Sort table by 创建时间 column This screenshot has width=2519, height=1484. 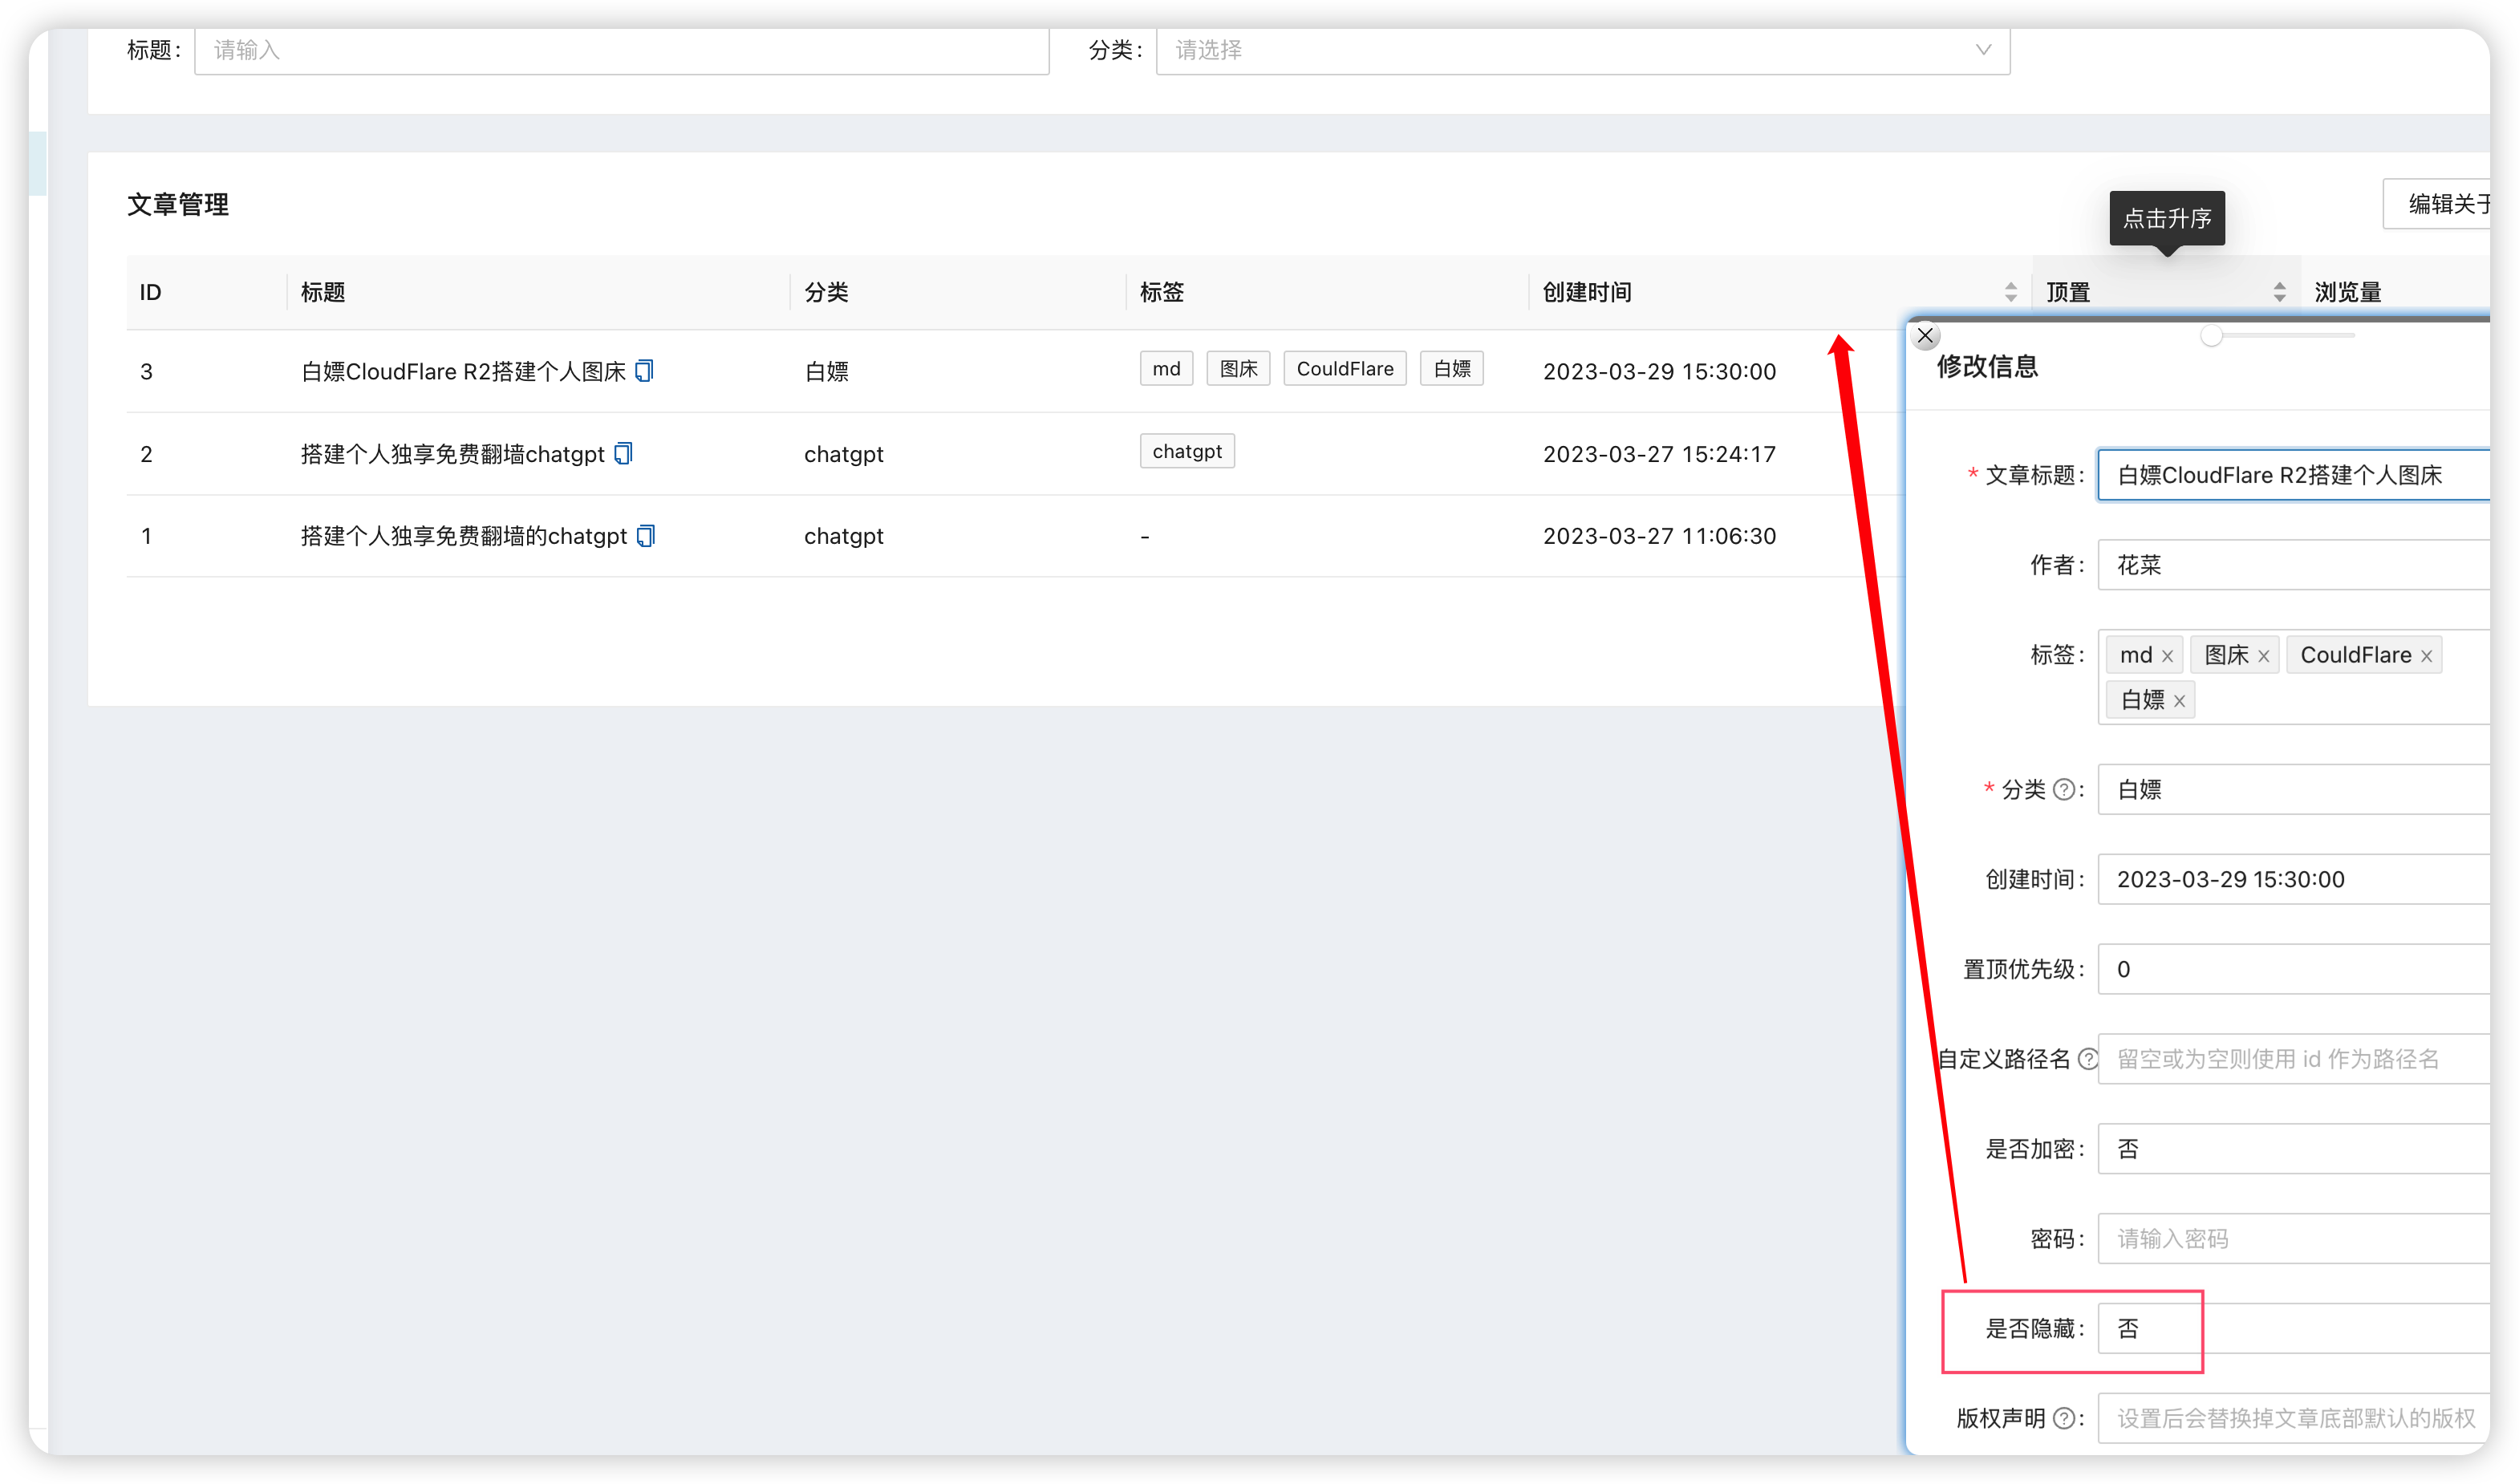coord(2010,292)
